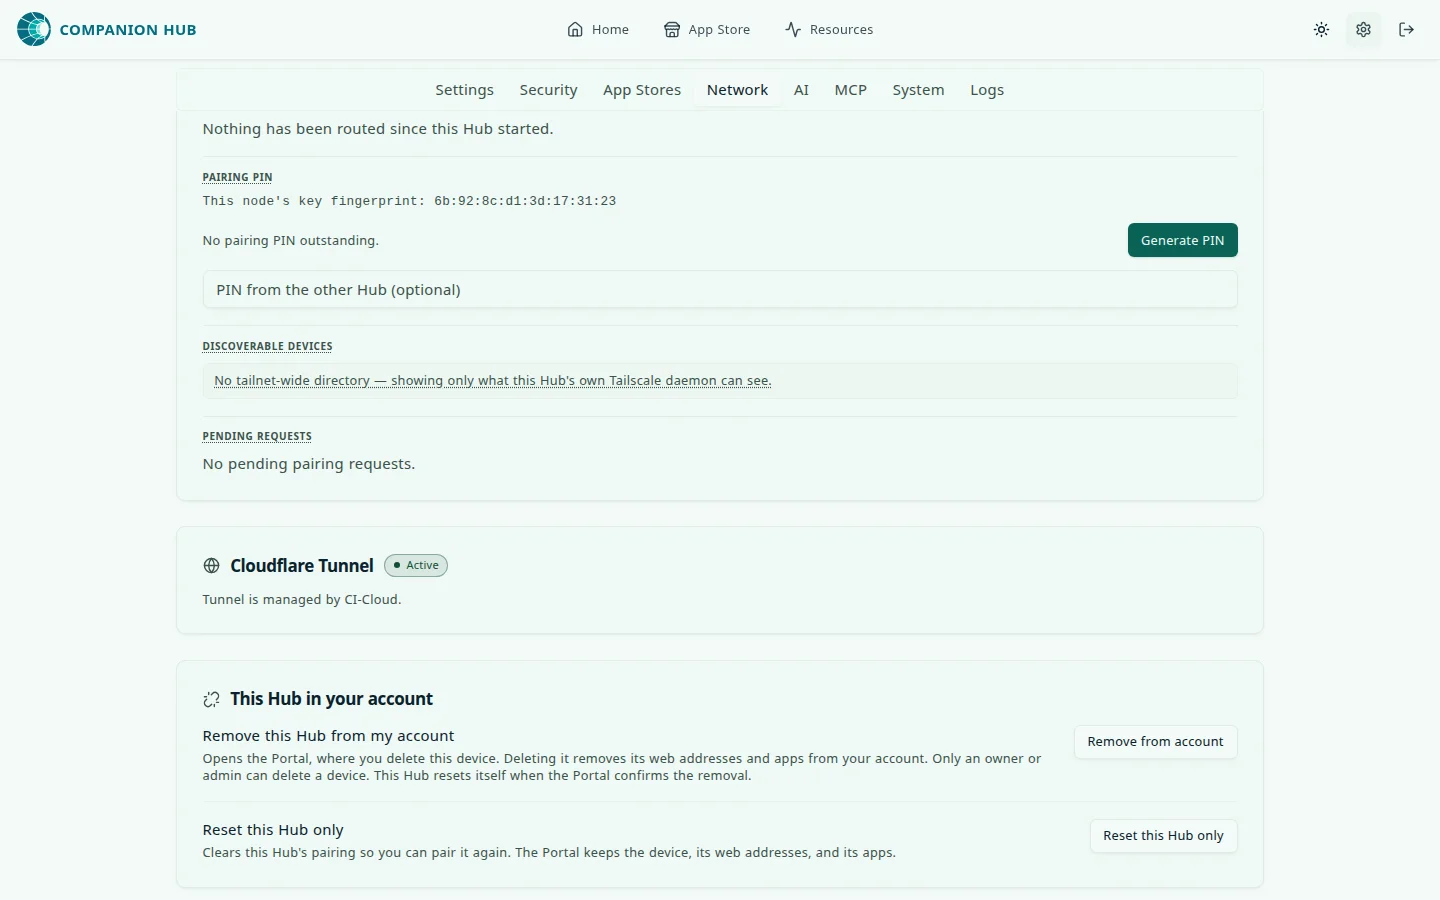Click the PENDING REQUESTS heading
The height and width of the screenshot is (900, 1440).
[x=257, y=436]
